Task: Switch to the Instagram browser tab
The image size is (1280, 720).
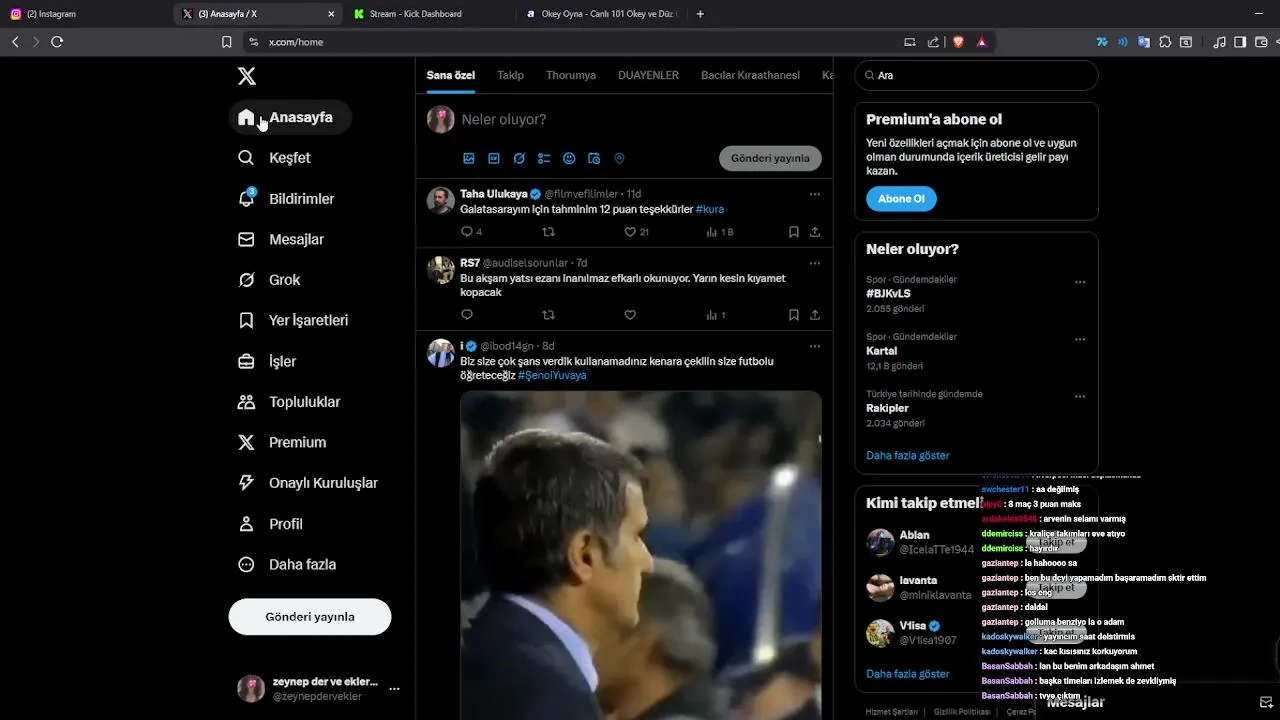Action: coord(86,14)
